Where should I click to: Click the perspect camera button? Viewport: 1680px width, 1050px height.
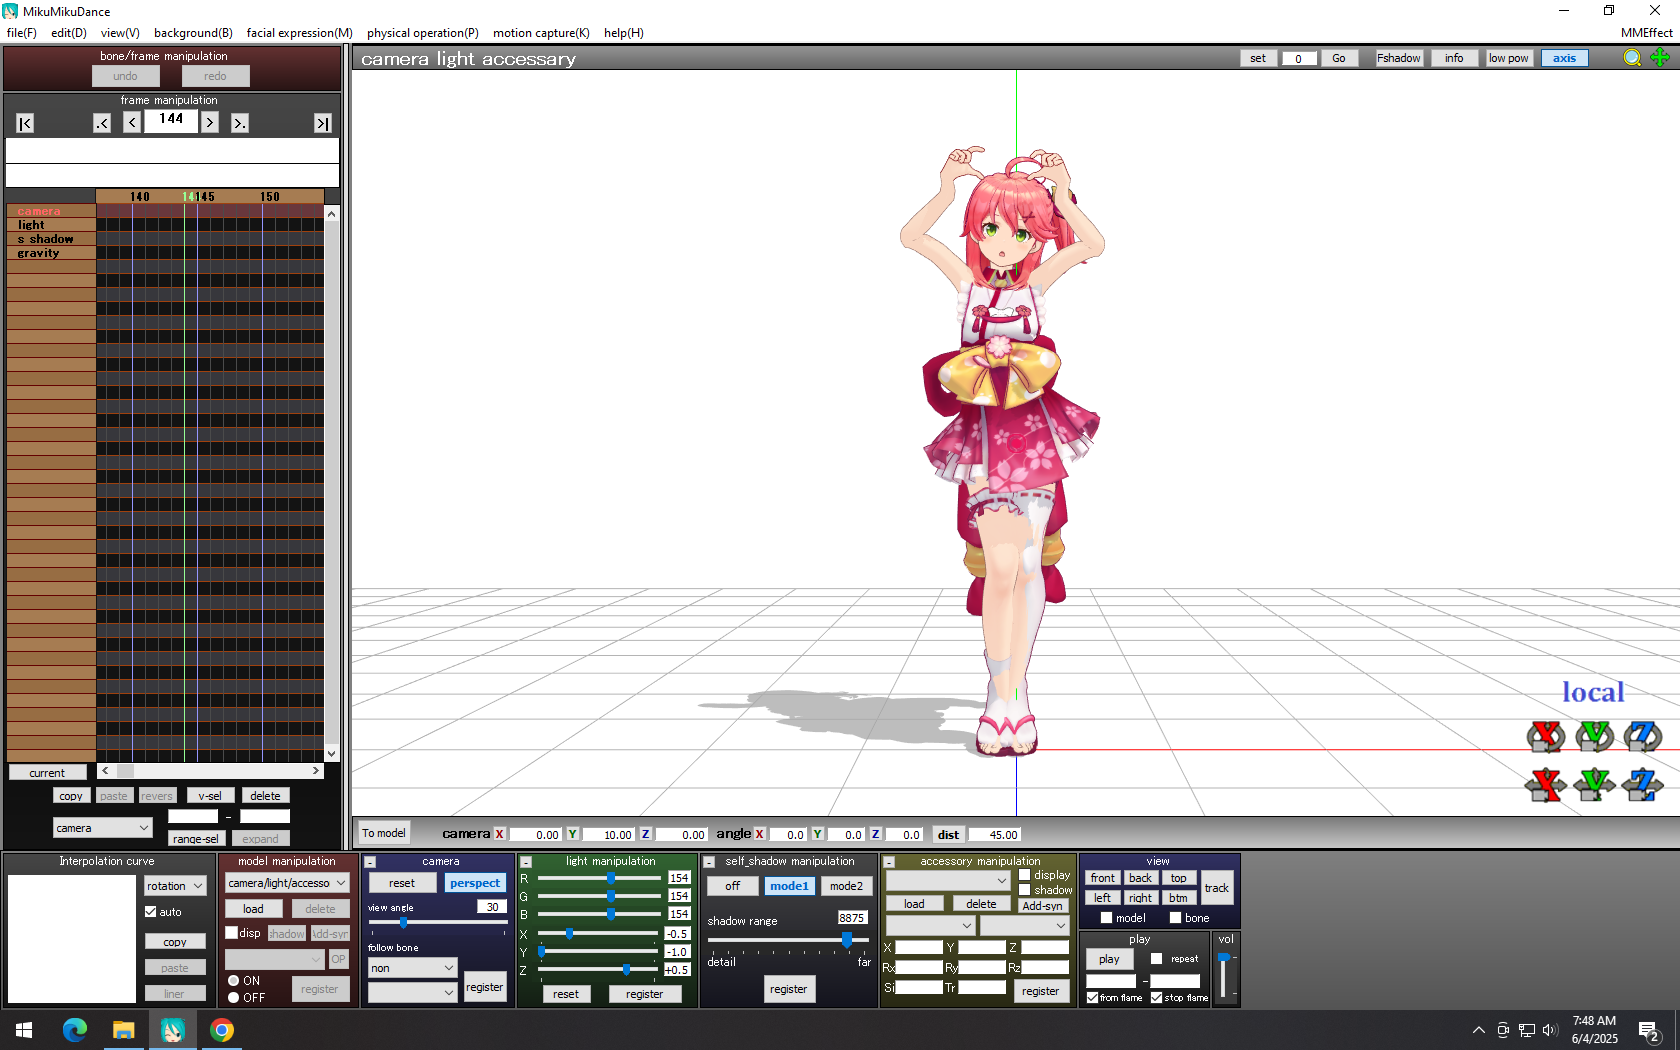475,883
